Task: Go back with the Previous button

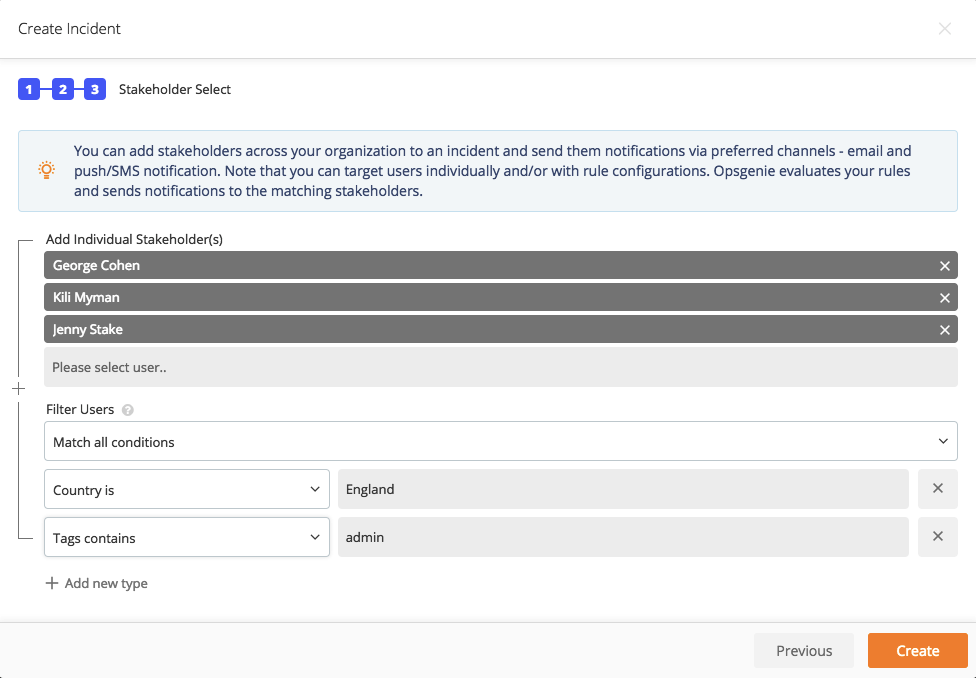Action: point(804,651)
